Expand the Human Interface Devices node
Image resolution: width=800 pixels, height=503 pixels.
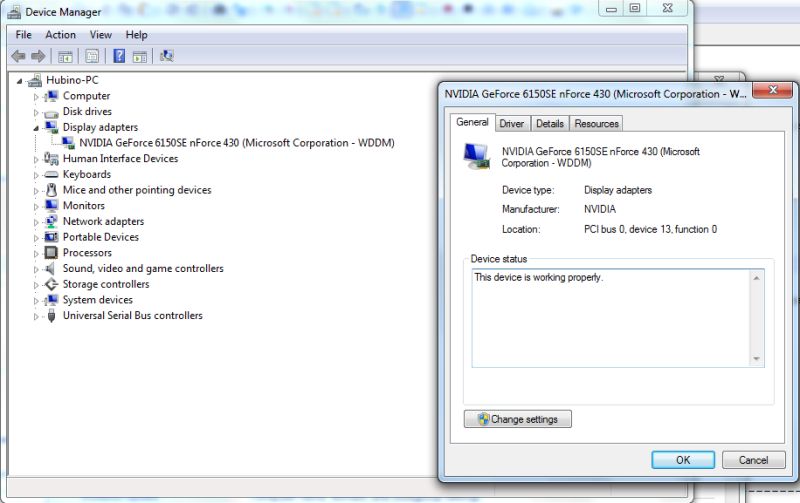[36, 159]
